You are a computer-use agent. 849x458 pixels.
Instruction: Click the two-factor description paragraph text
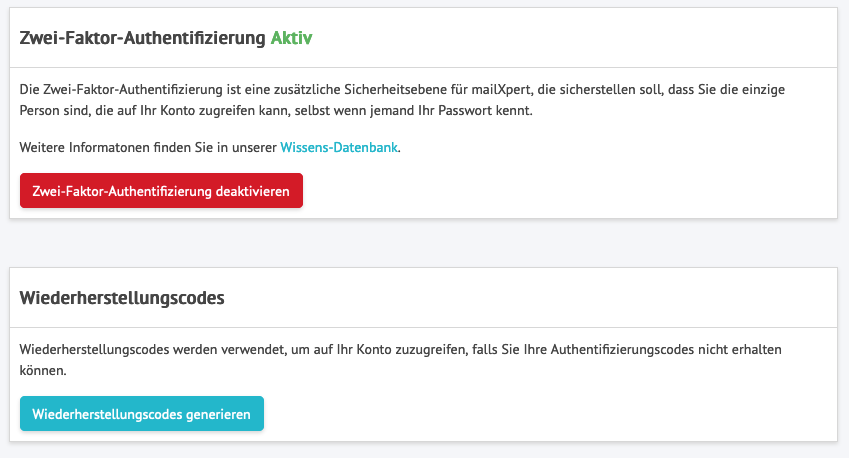300,100
